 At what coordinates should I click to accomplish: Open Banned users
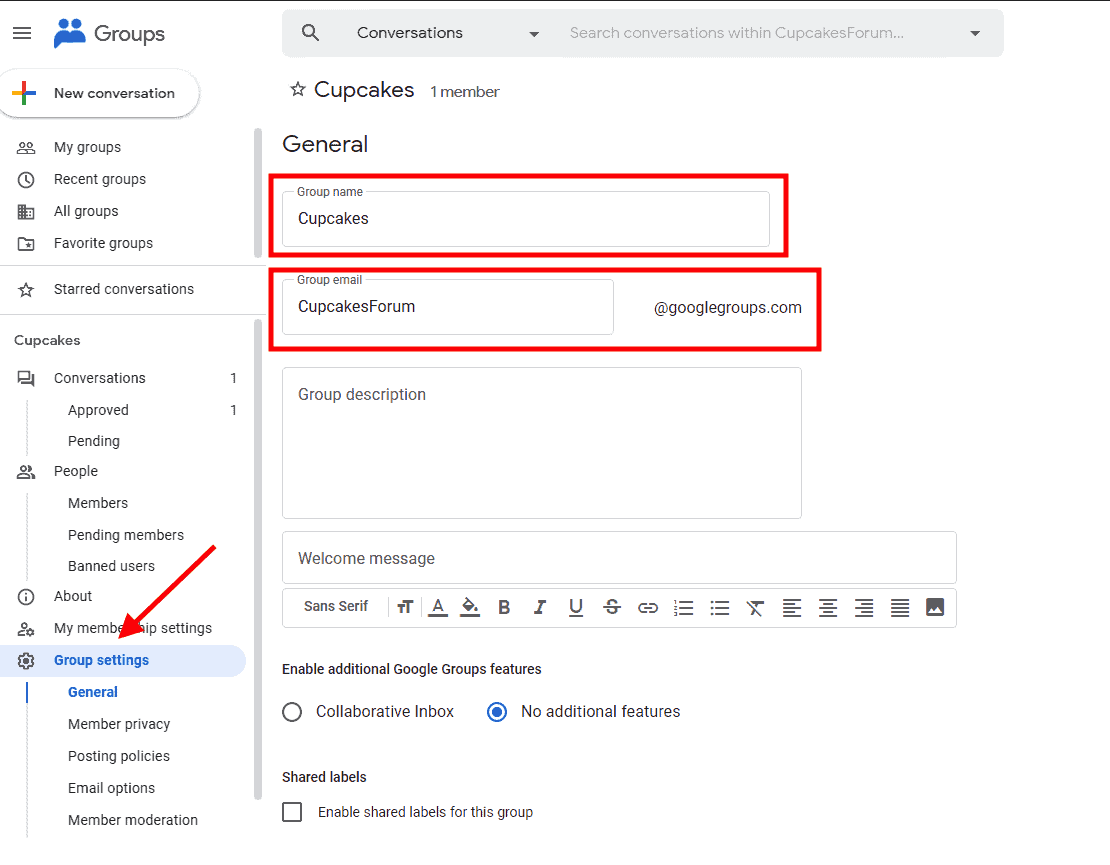coord(111,566)
